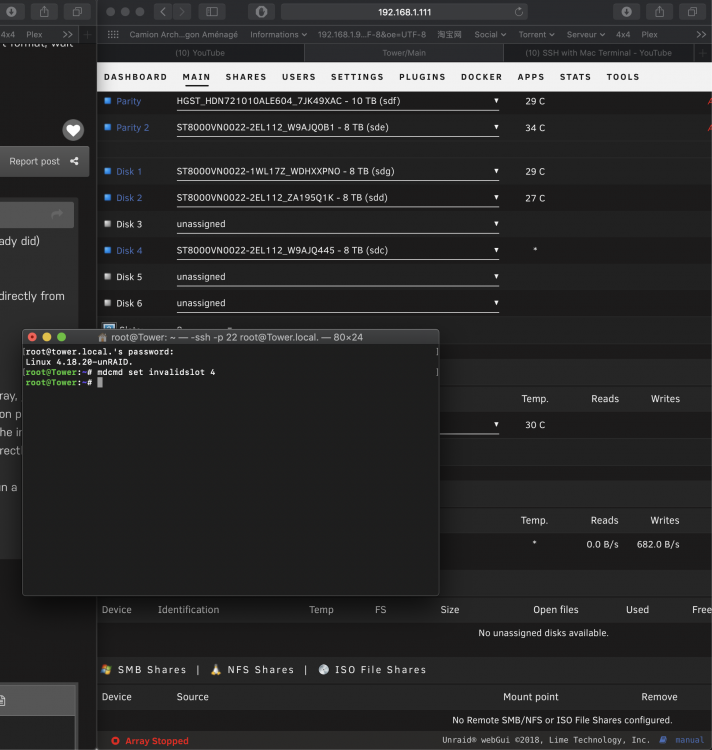Click the share icon in right toolbar

(659, 12)
